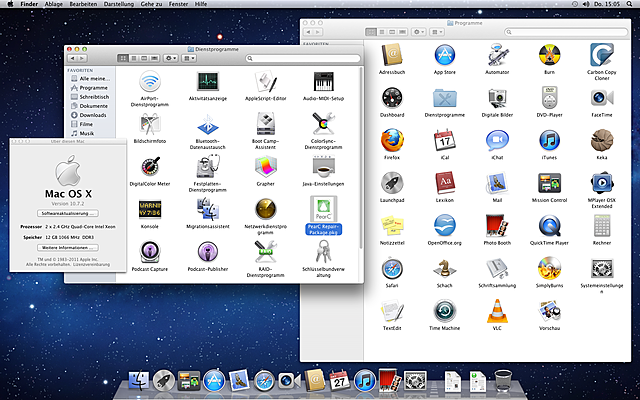Image resolution: width=640 pixels, height=400 pixels.
Task: Open the Fenster menu
Action: [x=179, y=4]
